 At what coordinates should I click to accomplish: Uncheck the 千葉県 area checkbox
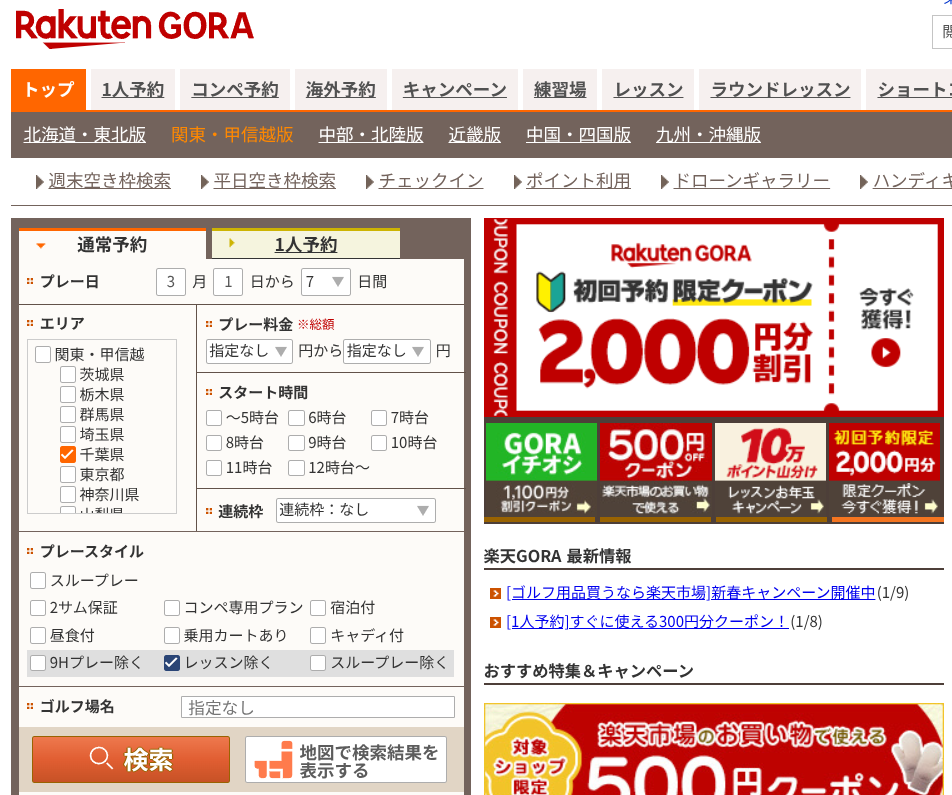[x=68, y=454]
